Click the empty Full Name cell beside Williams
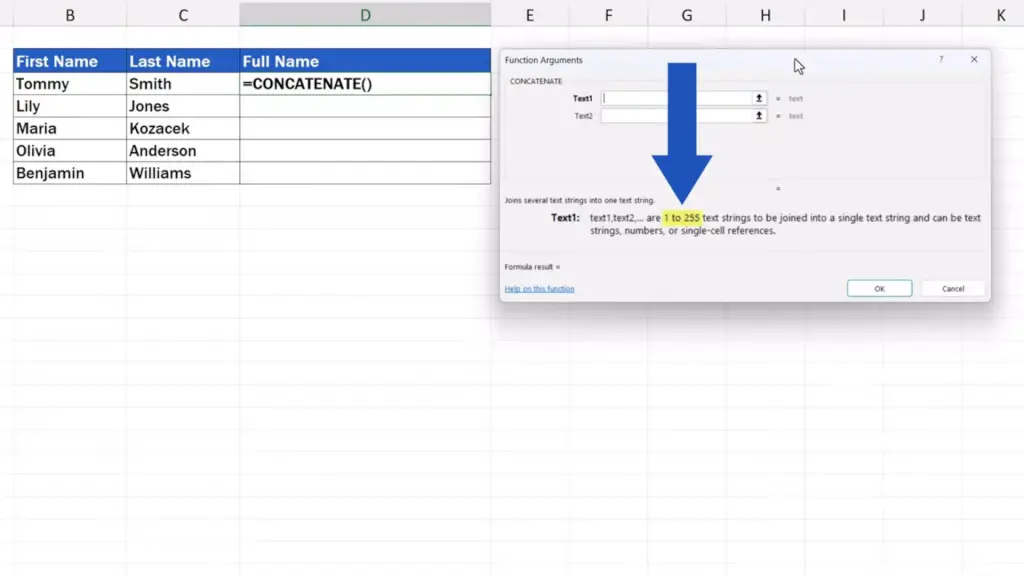The height and width of the screenshot is (576, 1024). point(365,173)
